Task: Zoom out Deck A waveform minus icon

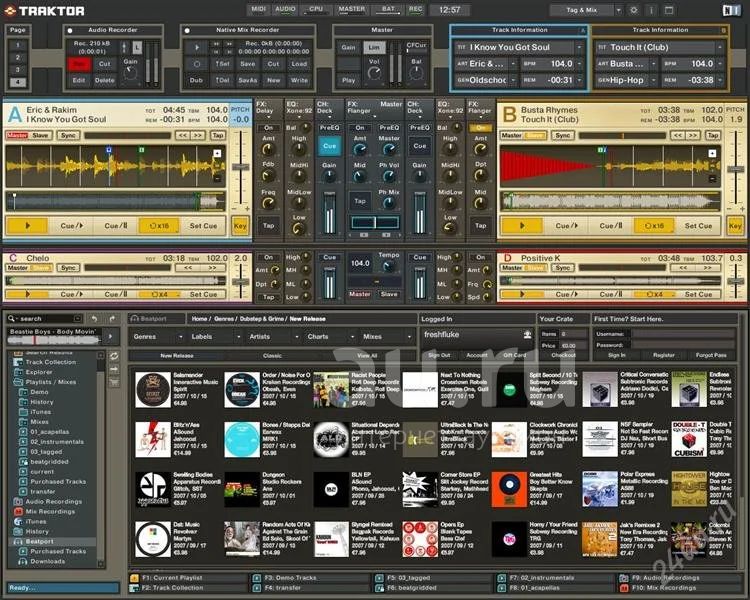Action: point(217,178)
